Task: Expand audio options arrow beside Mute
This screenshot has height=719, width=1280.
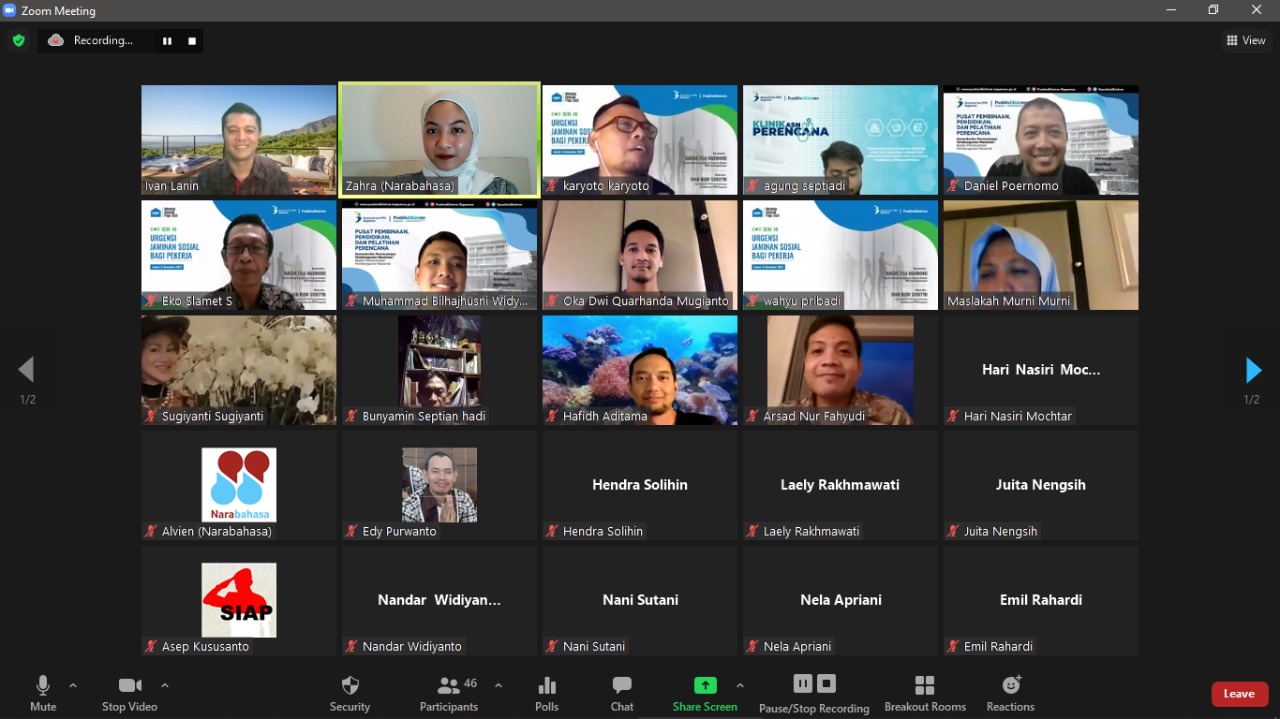Action: pyautogui.click(x=72, y=686)
